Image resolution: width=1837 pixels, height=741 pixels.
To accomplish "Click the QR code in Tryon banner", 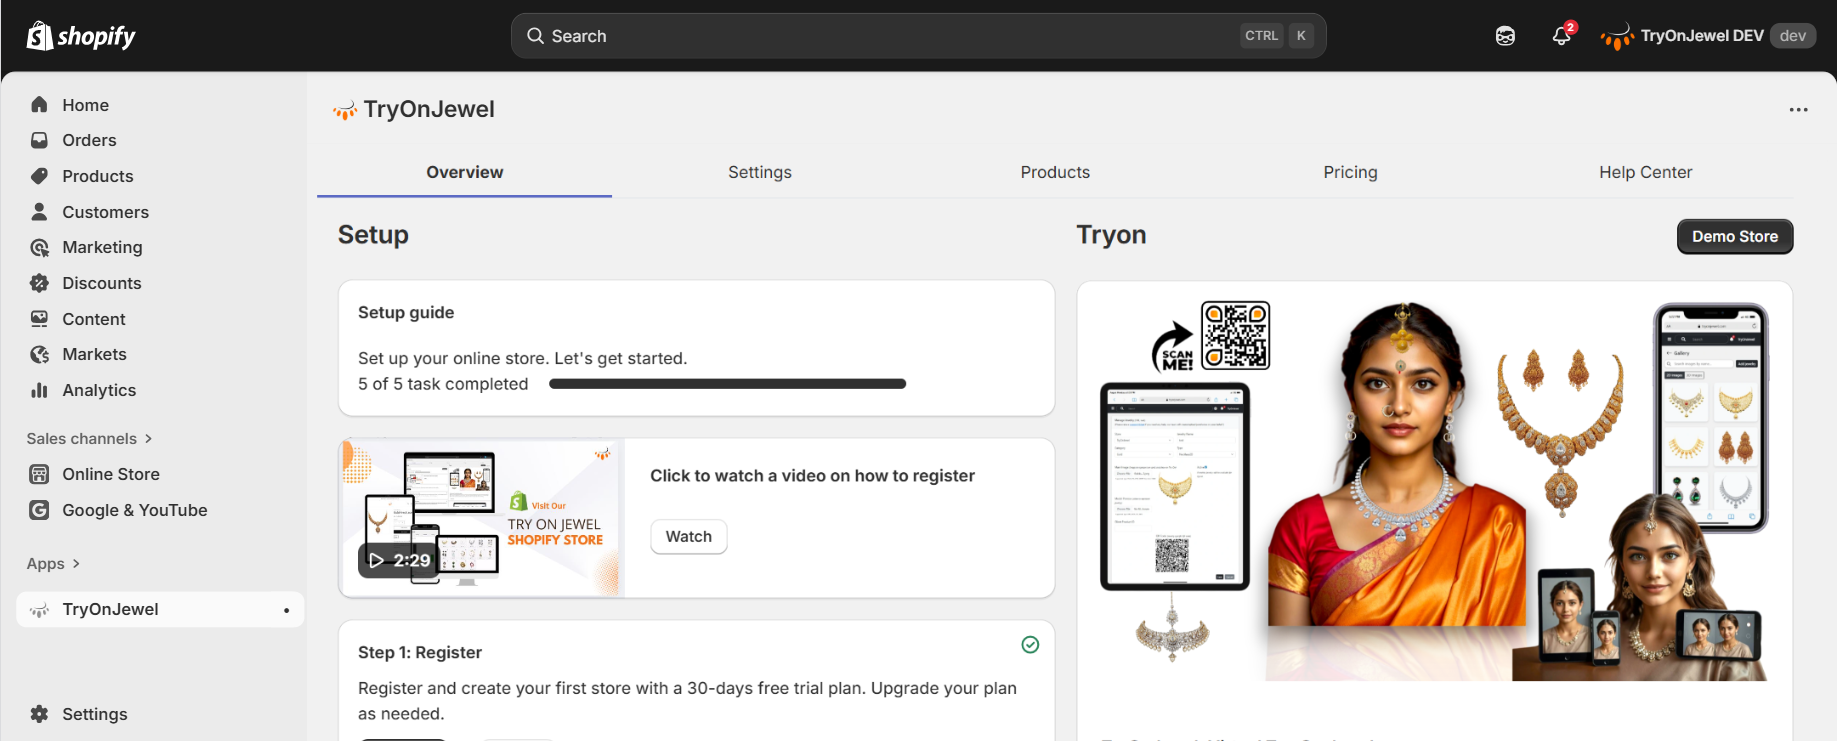I will (1236, 336).
